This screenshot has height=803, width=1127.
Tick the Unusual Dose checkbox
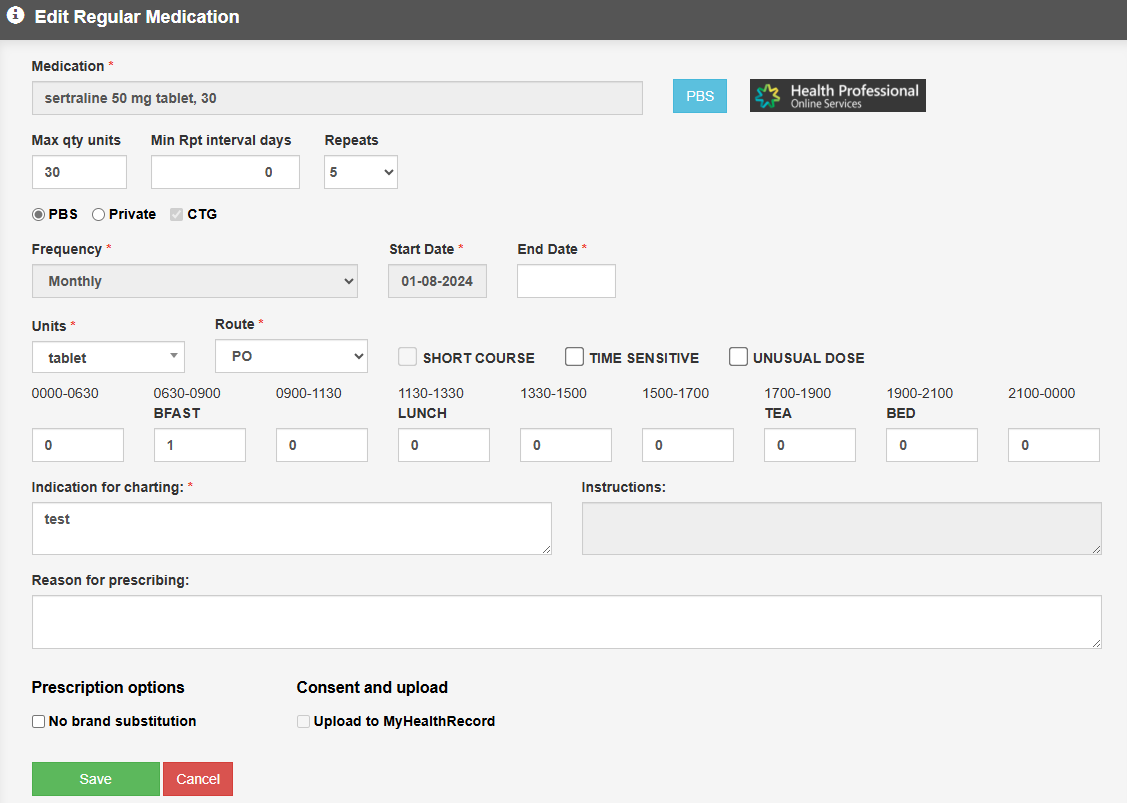pos(738,357)
